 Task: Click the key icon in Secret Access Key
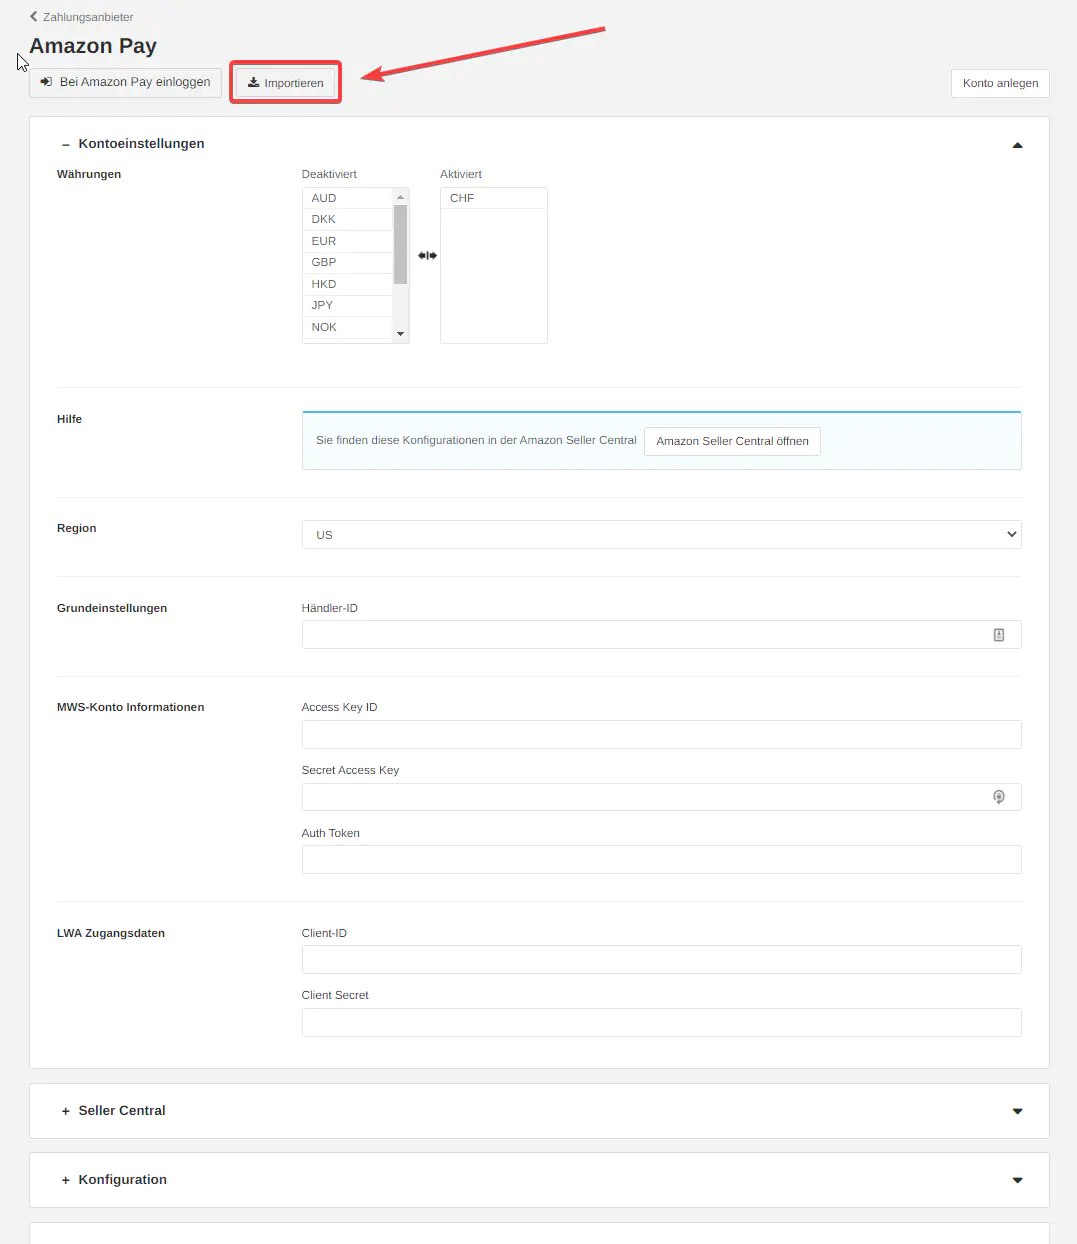pos(998,797)
